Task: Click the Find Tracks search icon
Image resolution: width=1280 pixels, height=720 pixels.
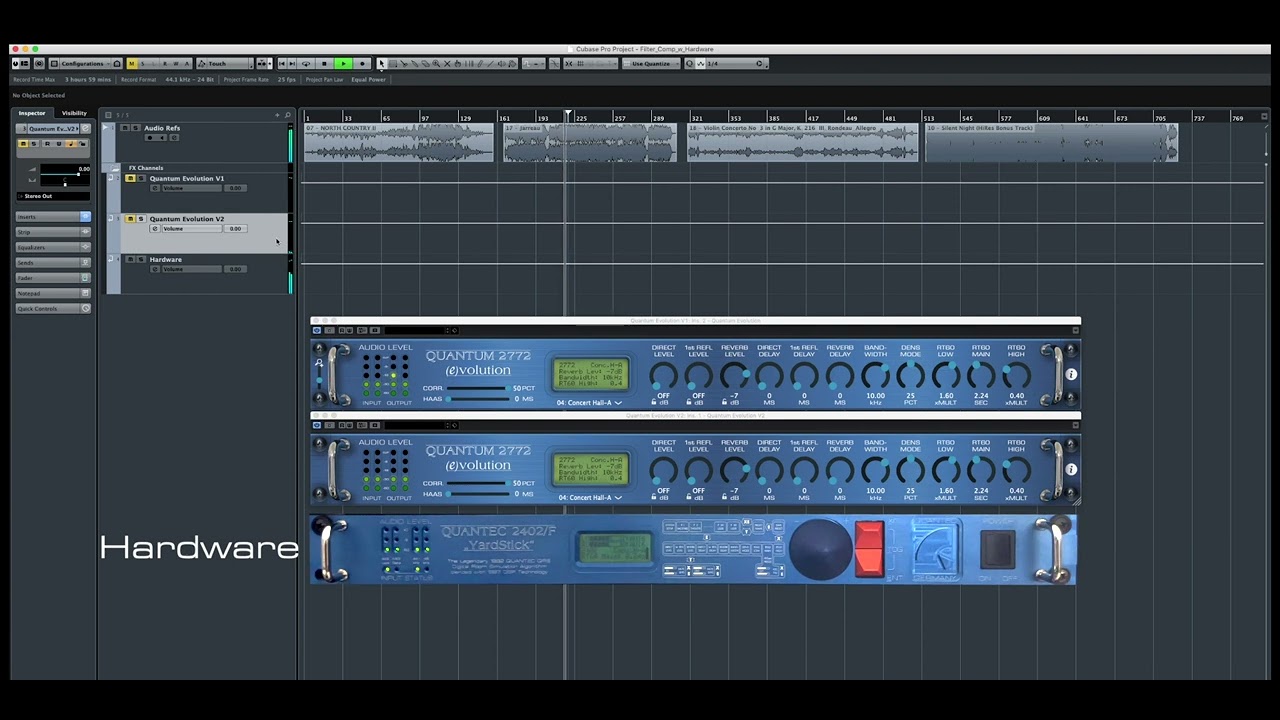Action: (288, 115)
